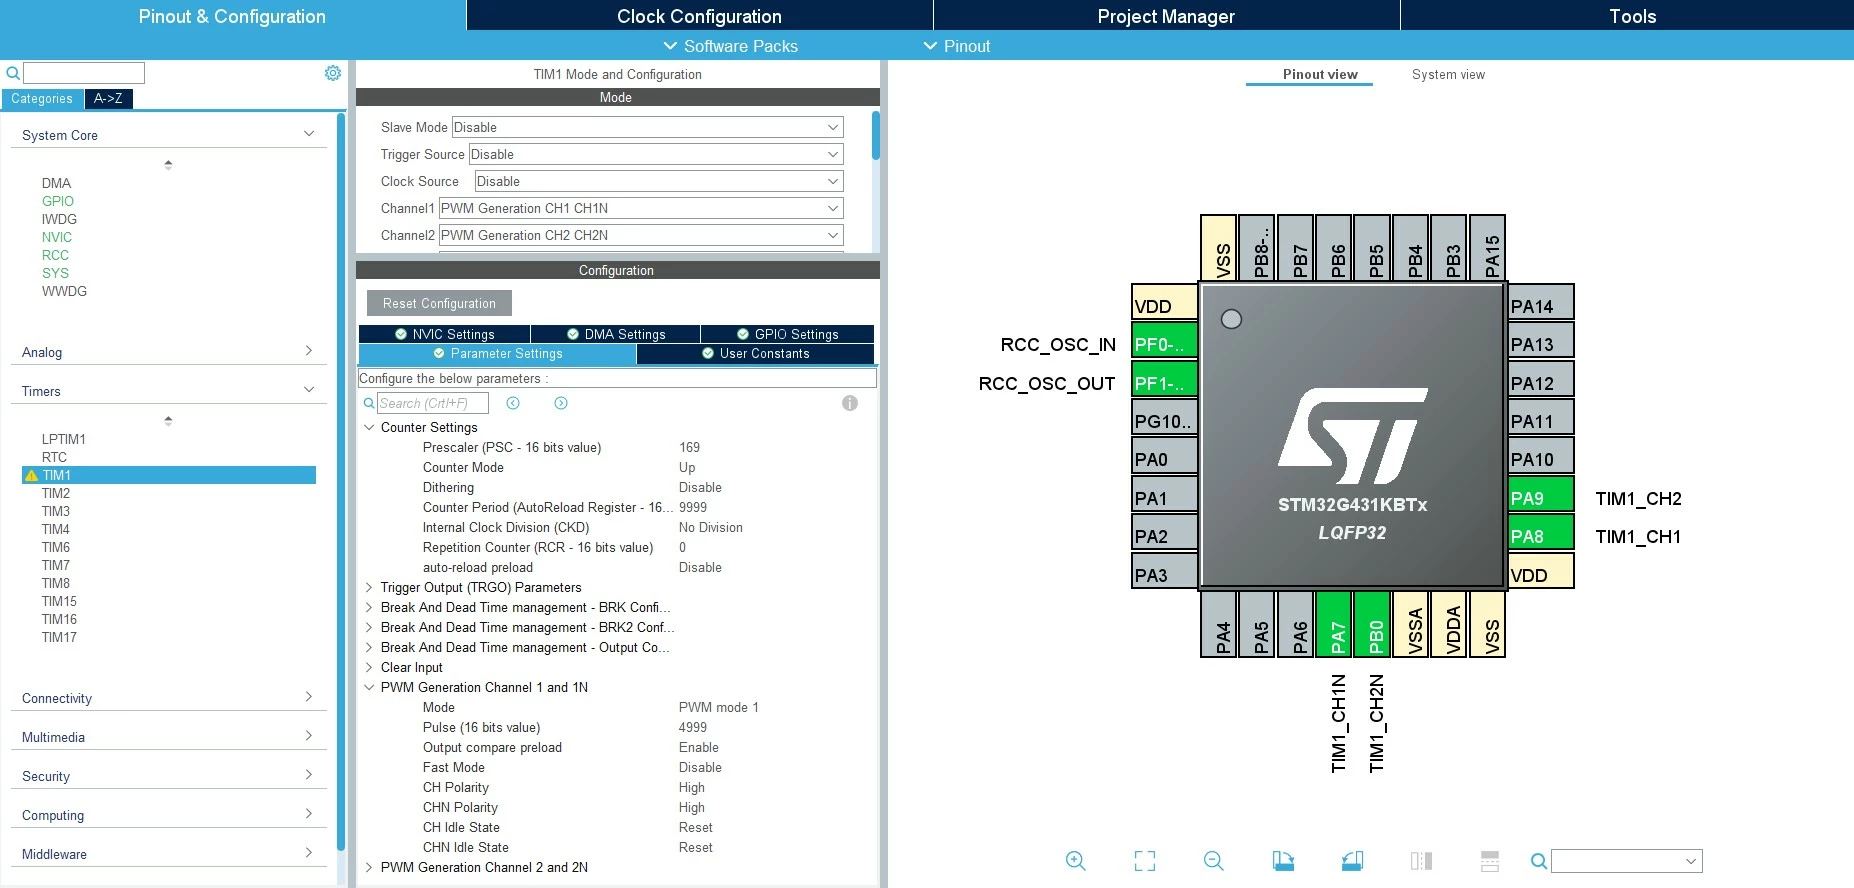Click the Mode panel vertical scrollbar
Image resolution: width=1854 pixels, height=888 pixels.
[876, 136]
